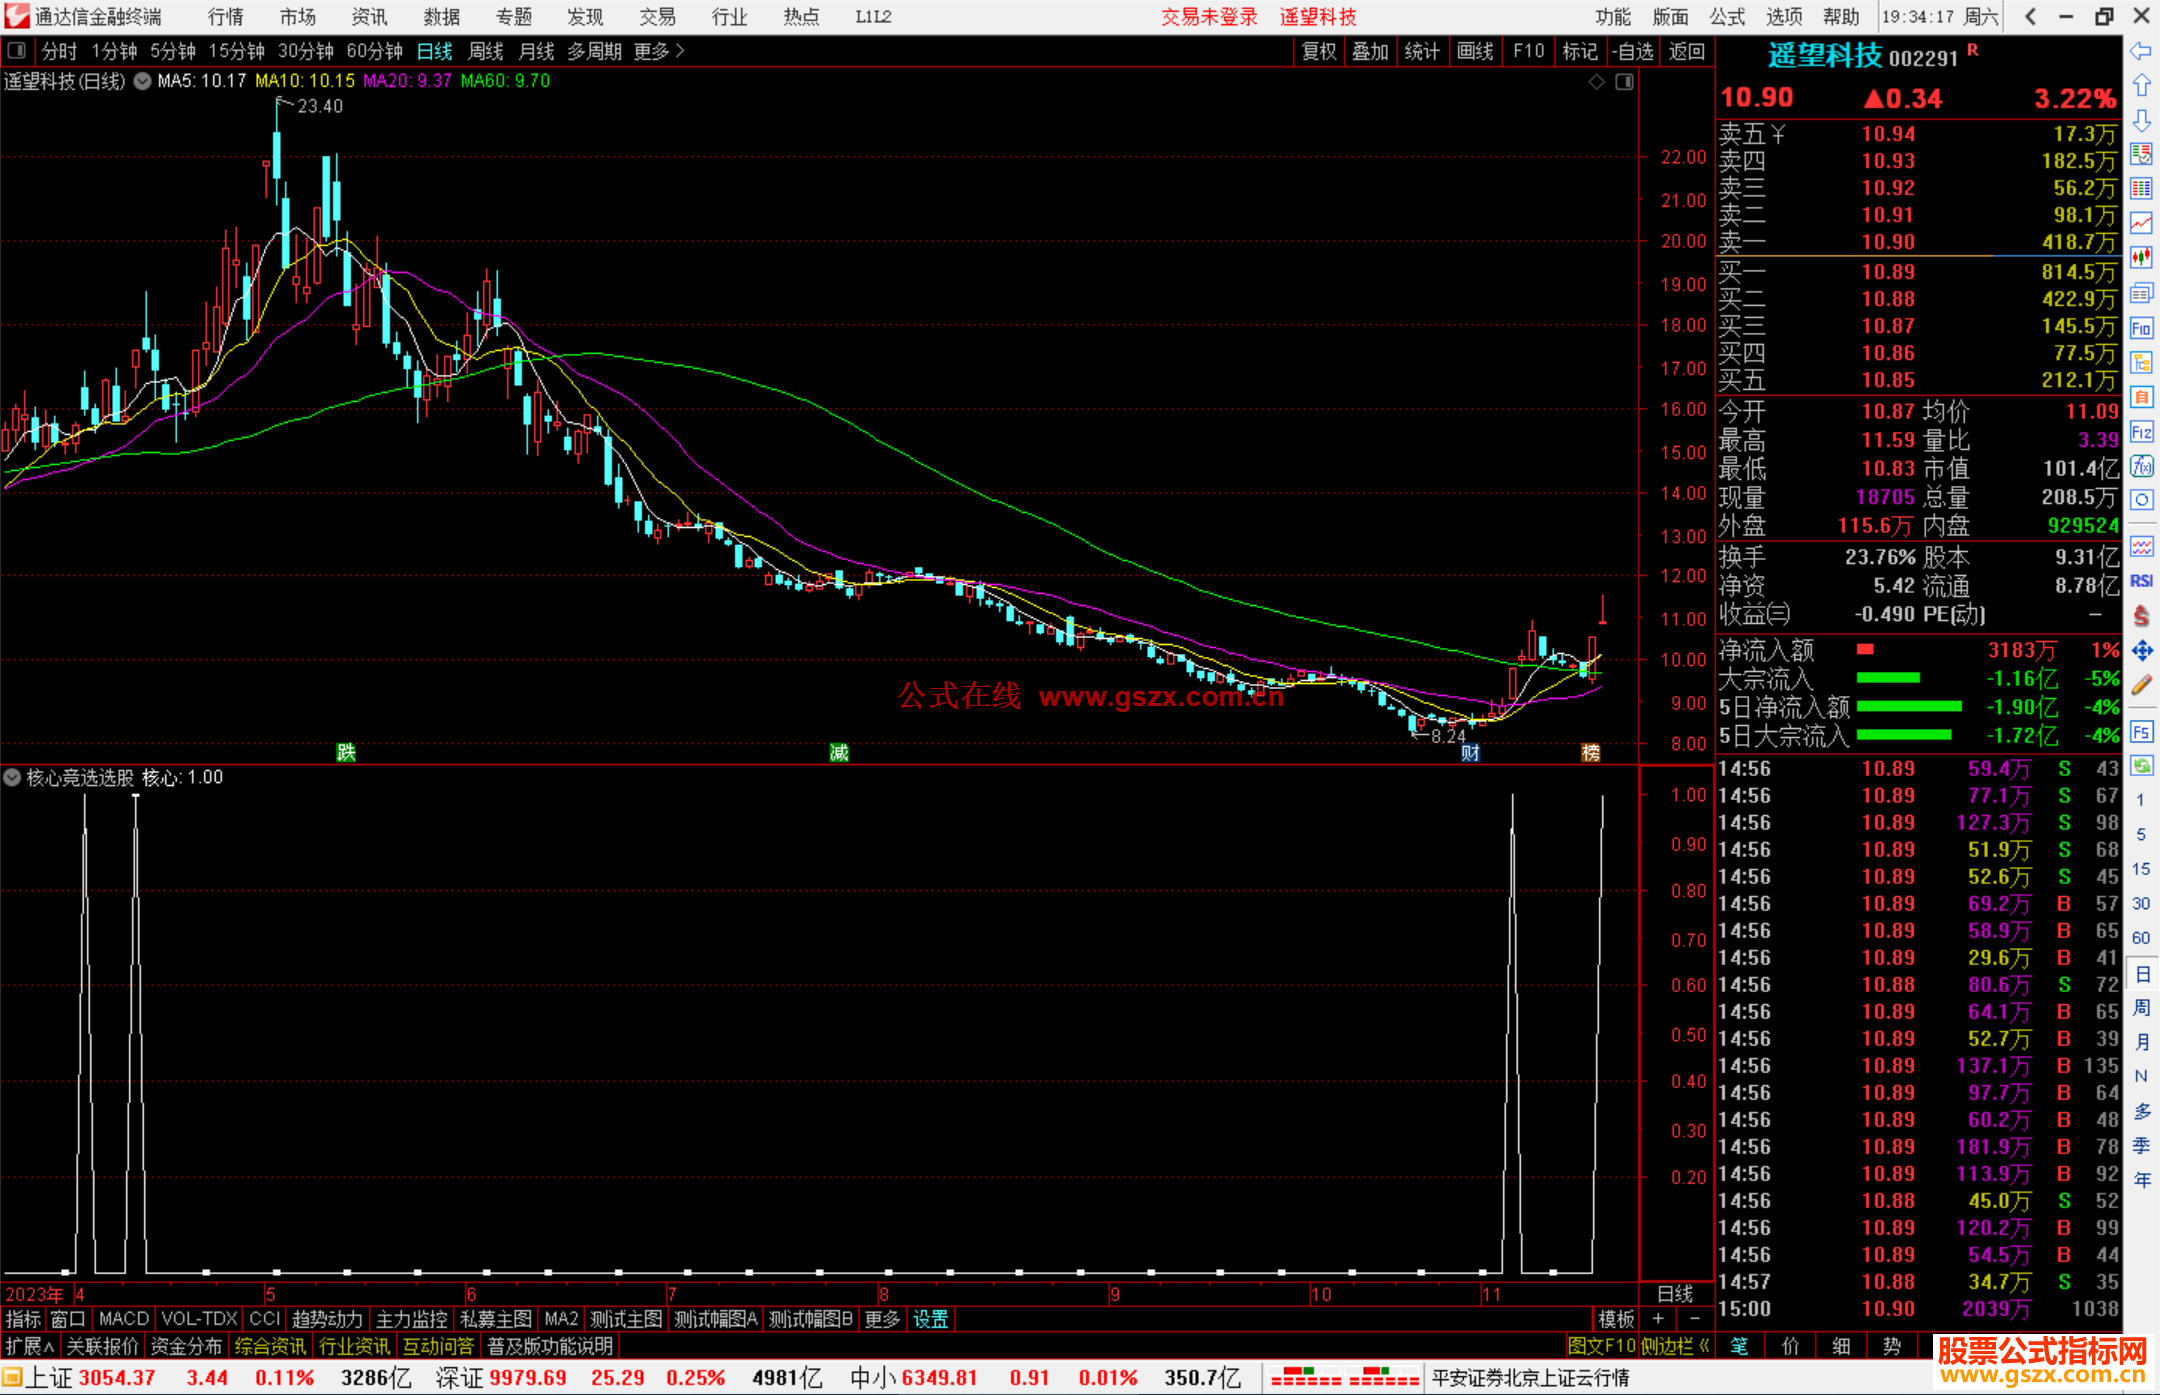
Task: Select the pencil drawing tool icon
Action: 2141,685
